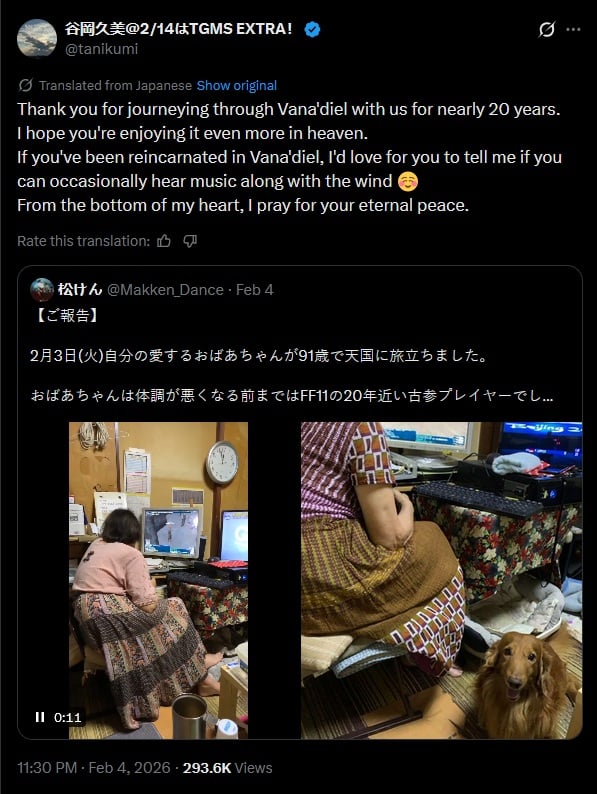Click the Feb 4 date on quoted post

click(255, 290)
